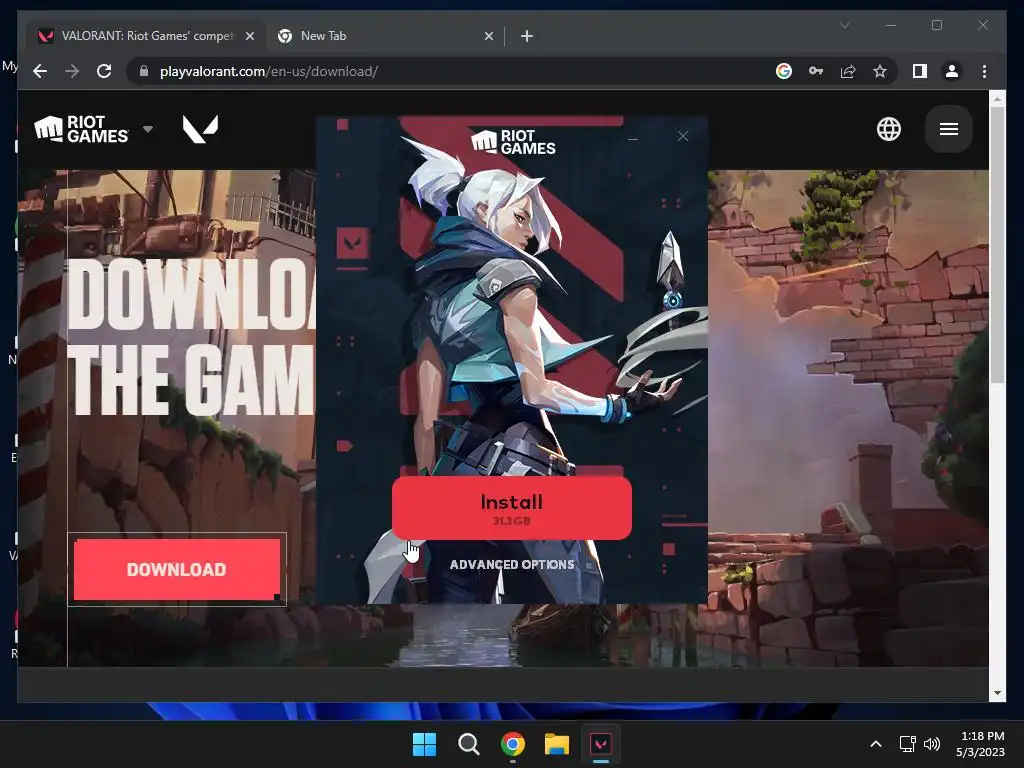
Task: Click Riot installer taskbar icon
Action: 601,744
